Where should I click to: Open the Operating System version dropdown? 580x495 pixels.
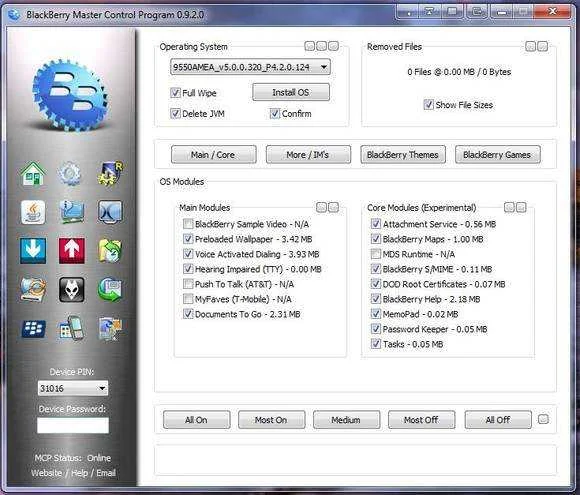[250, 67]
